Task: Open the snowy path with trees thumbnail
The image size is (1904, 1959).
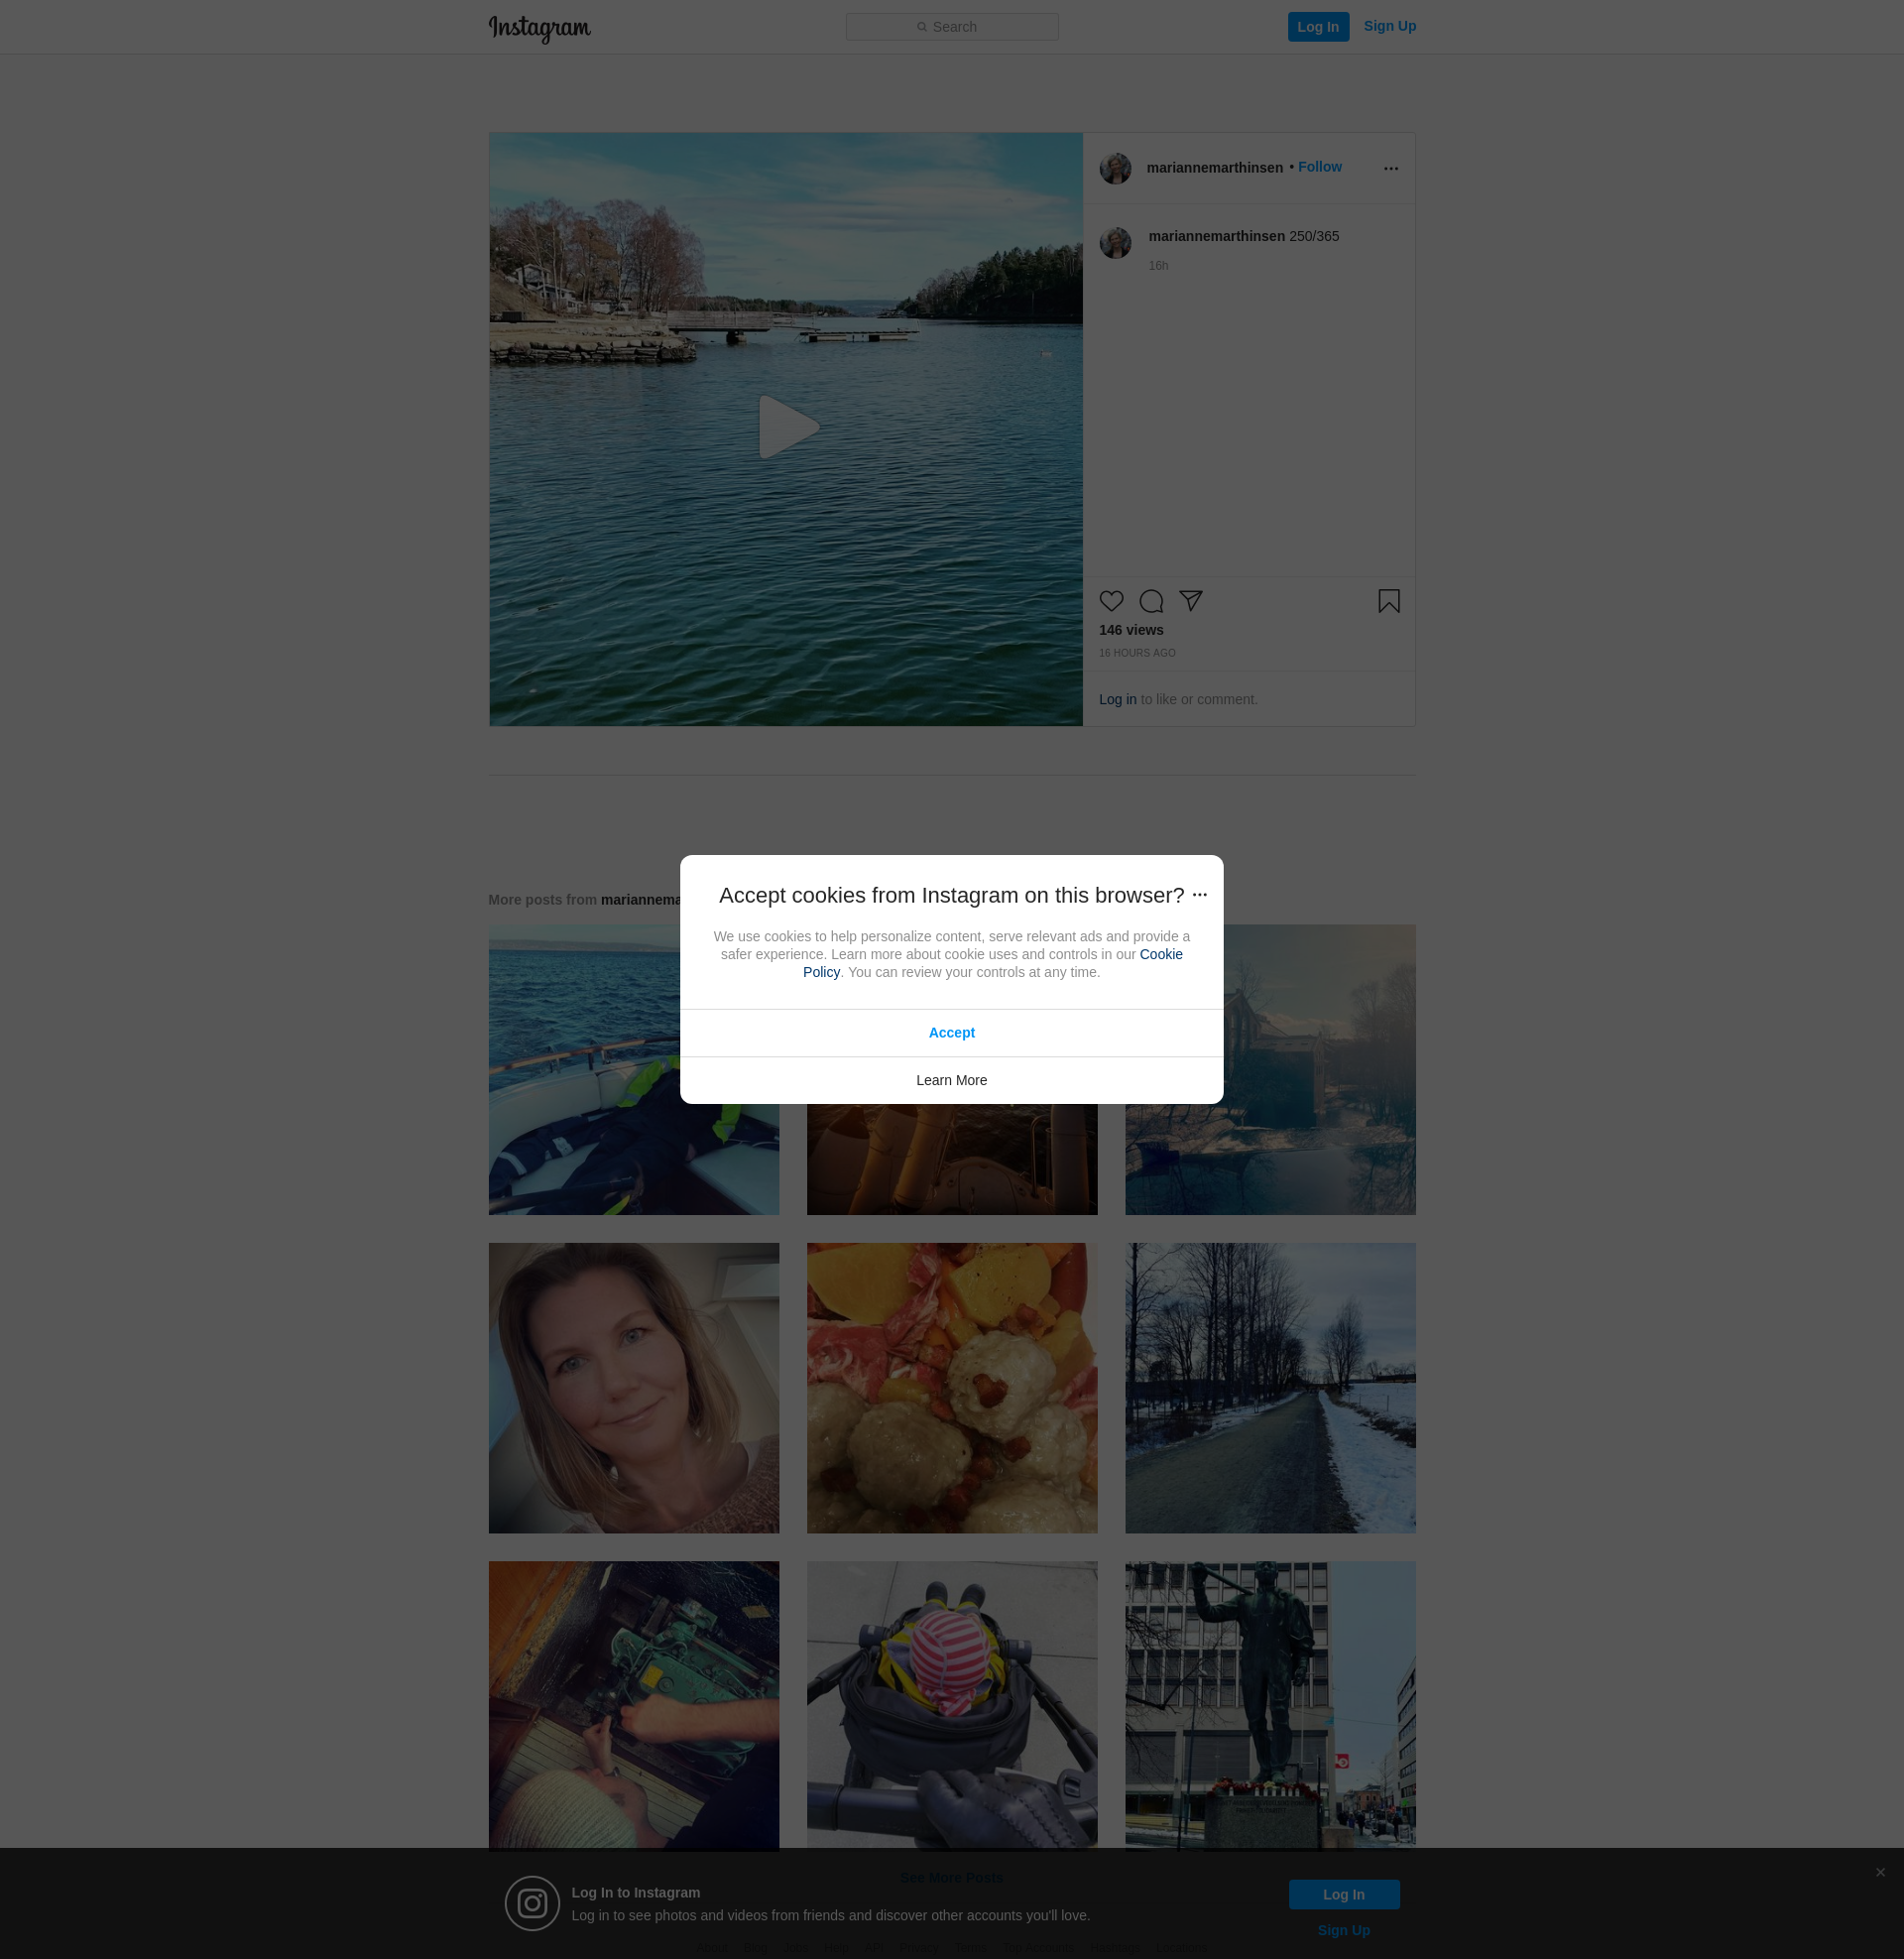Action: 1270,1388
